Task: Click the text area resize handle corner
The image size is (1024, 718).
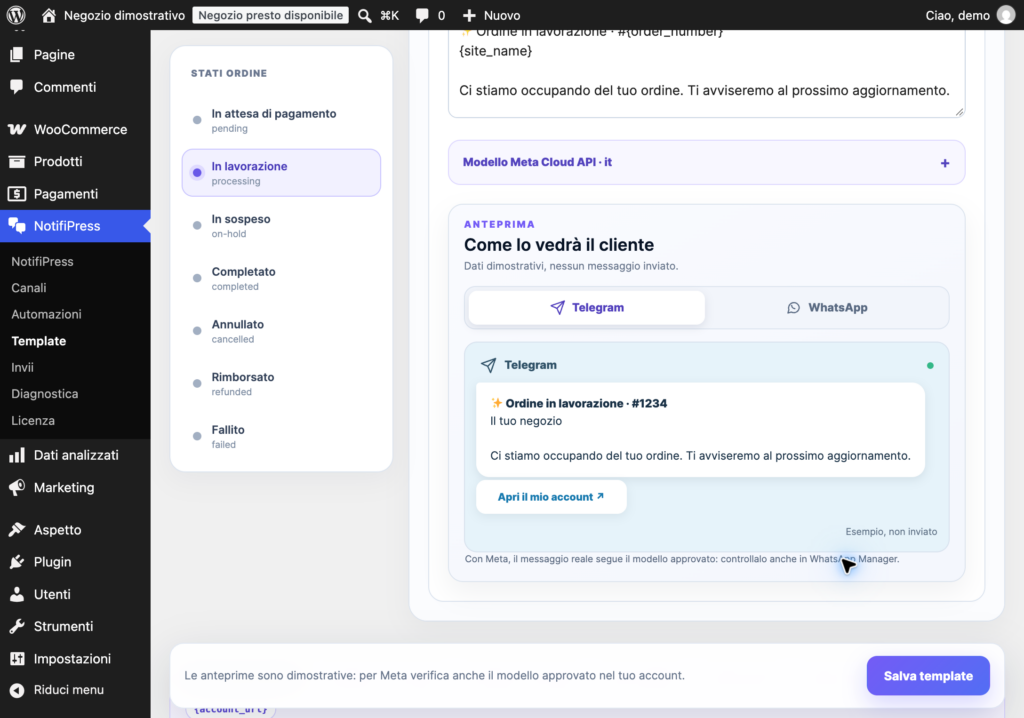Action: coord(959,112)
